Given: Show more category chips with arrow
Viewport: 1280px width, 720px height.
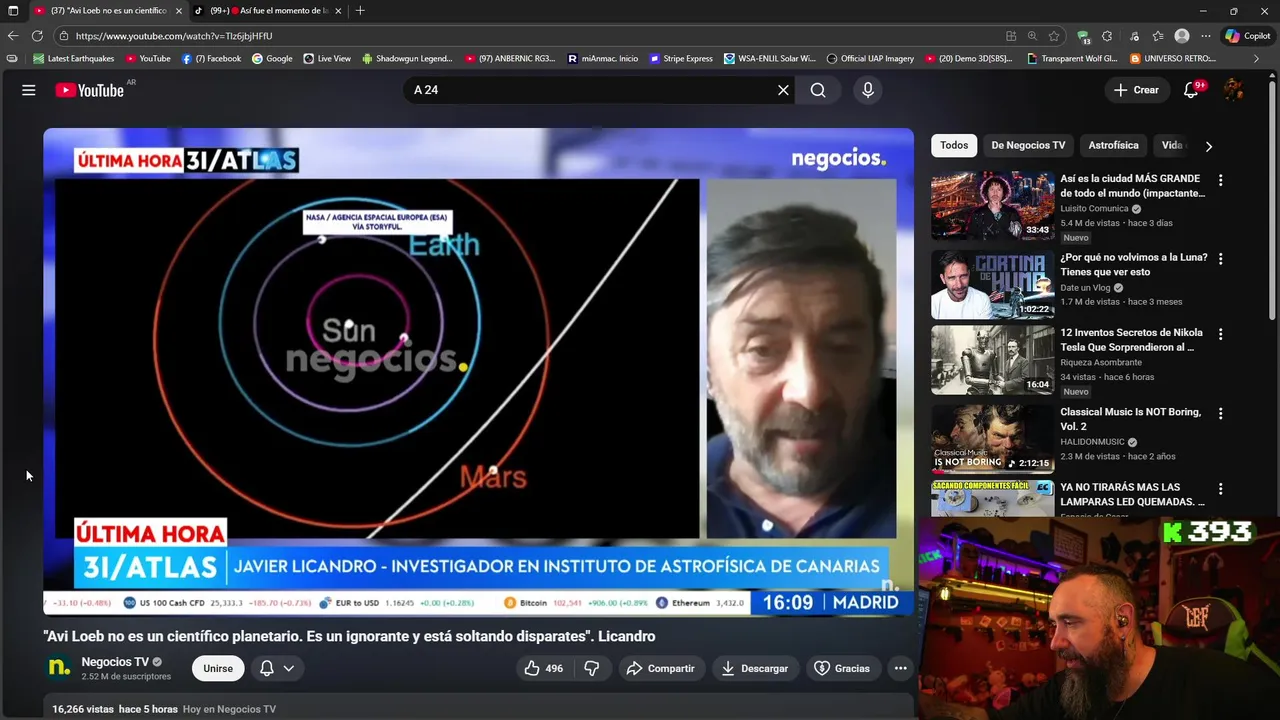Looking at the screenshot, I should (x=1208, y=146).
